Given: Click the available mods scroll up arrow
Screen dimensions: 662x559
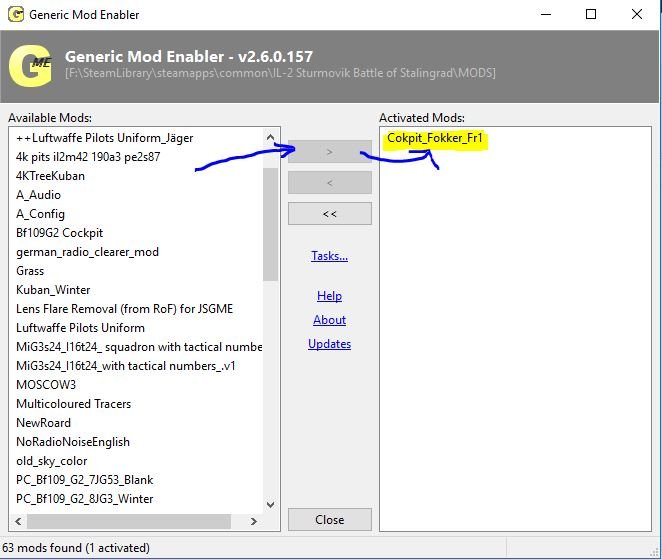Looking at the screenshot, I should coord(271,138).
